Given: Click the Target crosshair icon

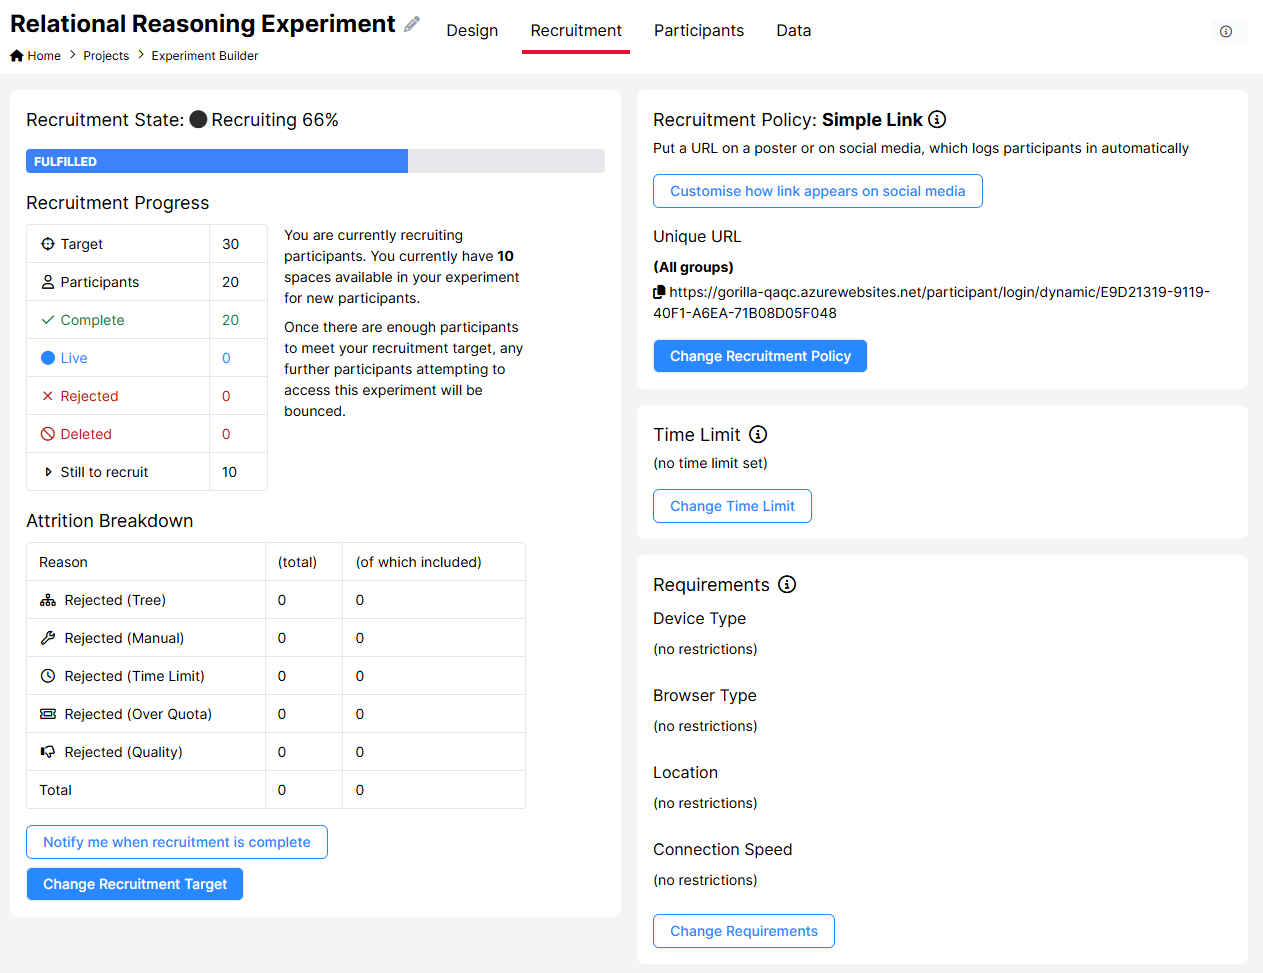Looking at the screenshot, I should point(48,244).
